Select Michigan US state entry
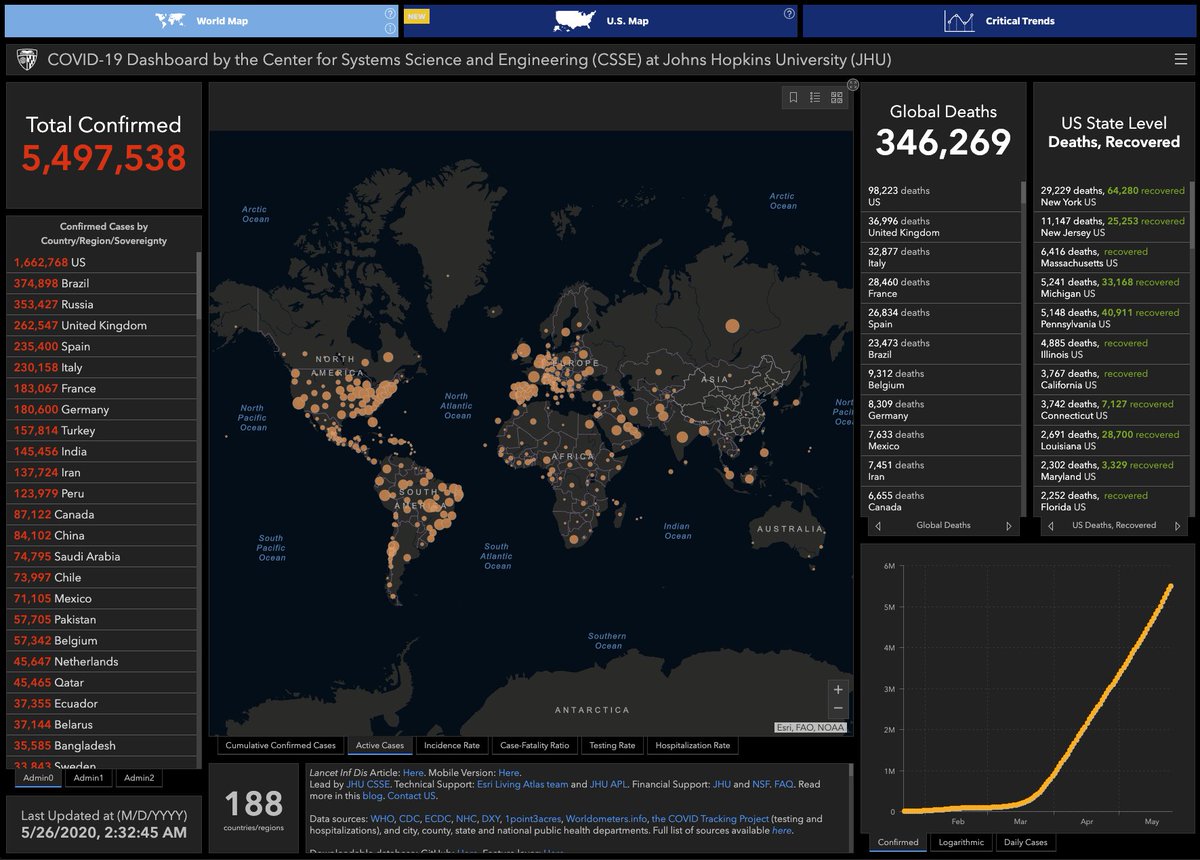The width and height of the screenshot is (1200, 860). click(1113, 288)
